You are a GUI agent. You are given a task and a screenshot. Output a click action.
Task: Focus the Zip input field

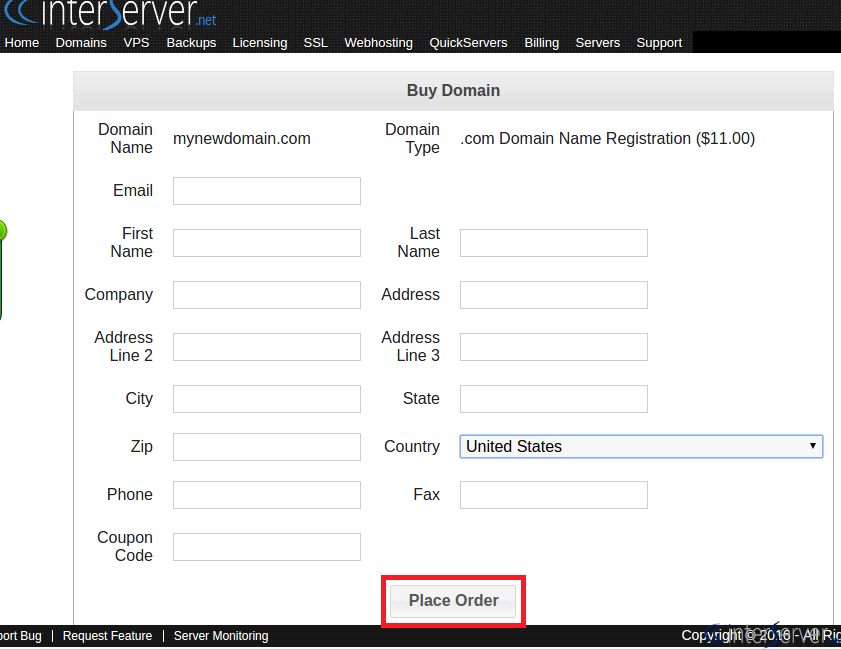point(267,447)
